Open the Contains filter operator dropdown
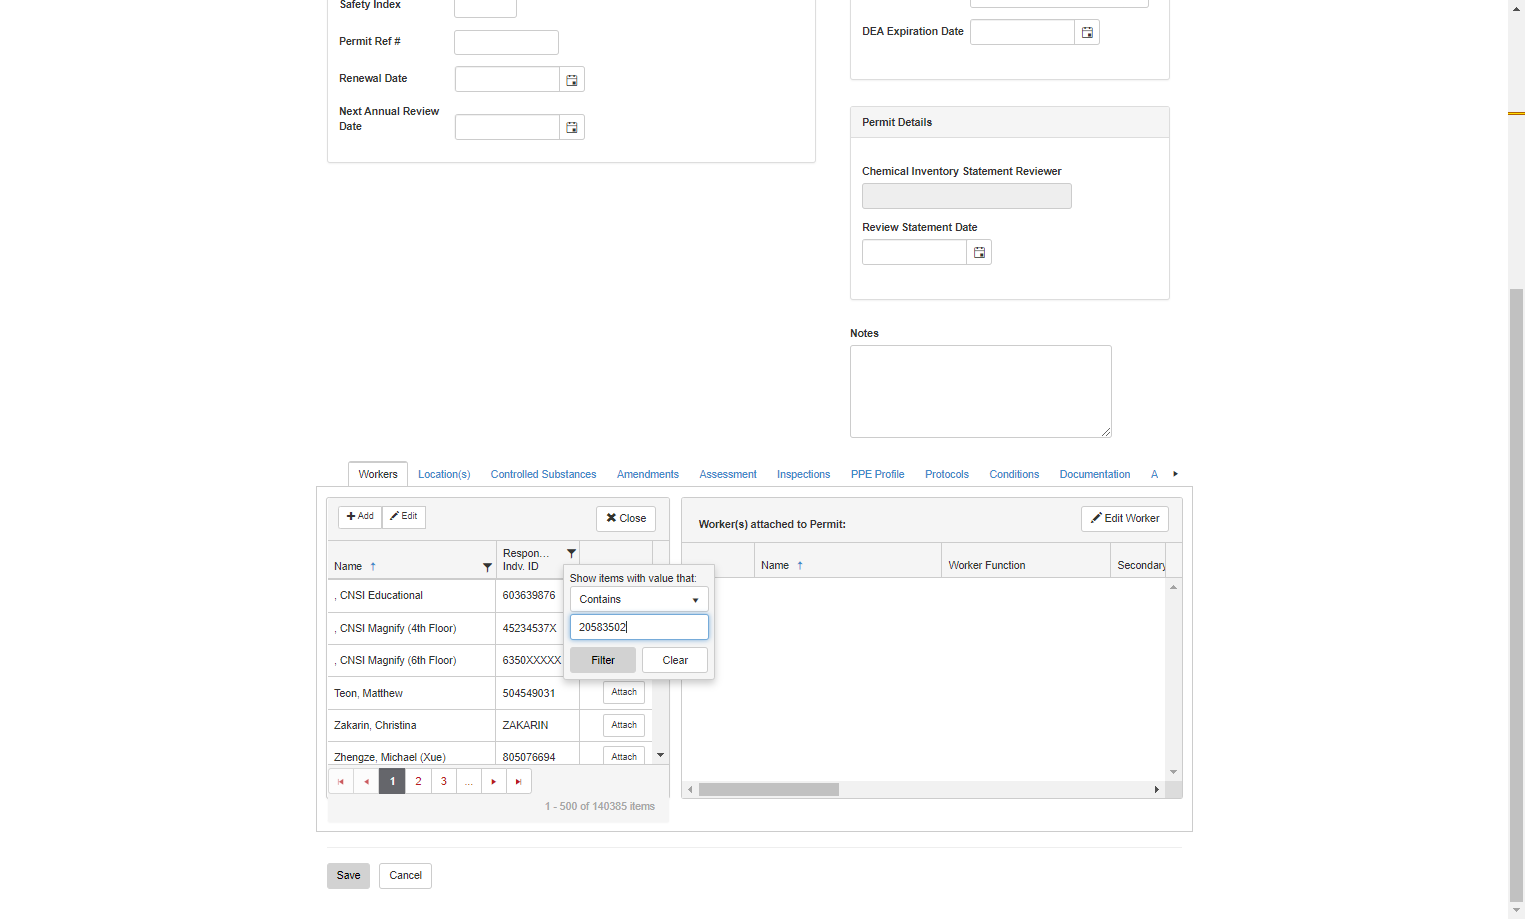 [x=639, y=599]
